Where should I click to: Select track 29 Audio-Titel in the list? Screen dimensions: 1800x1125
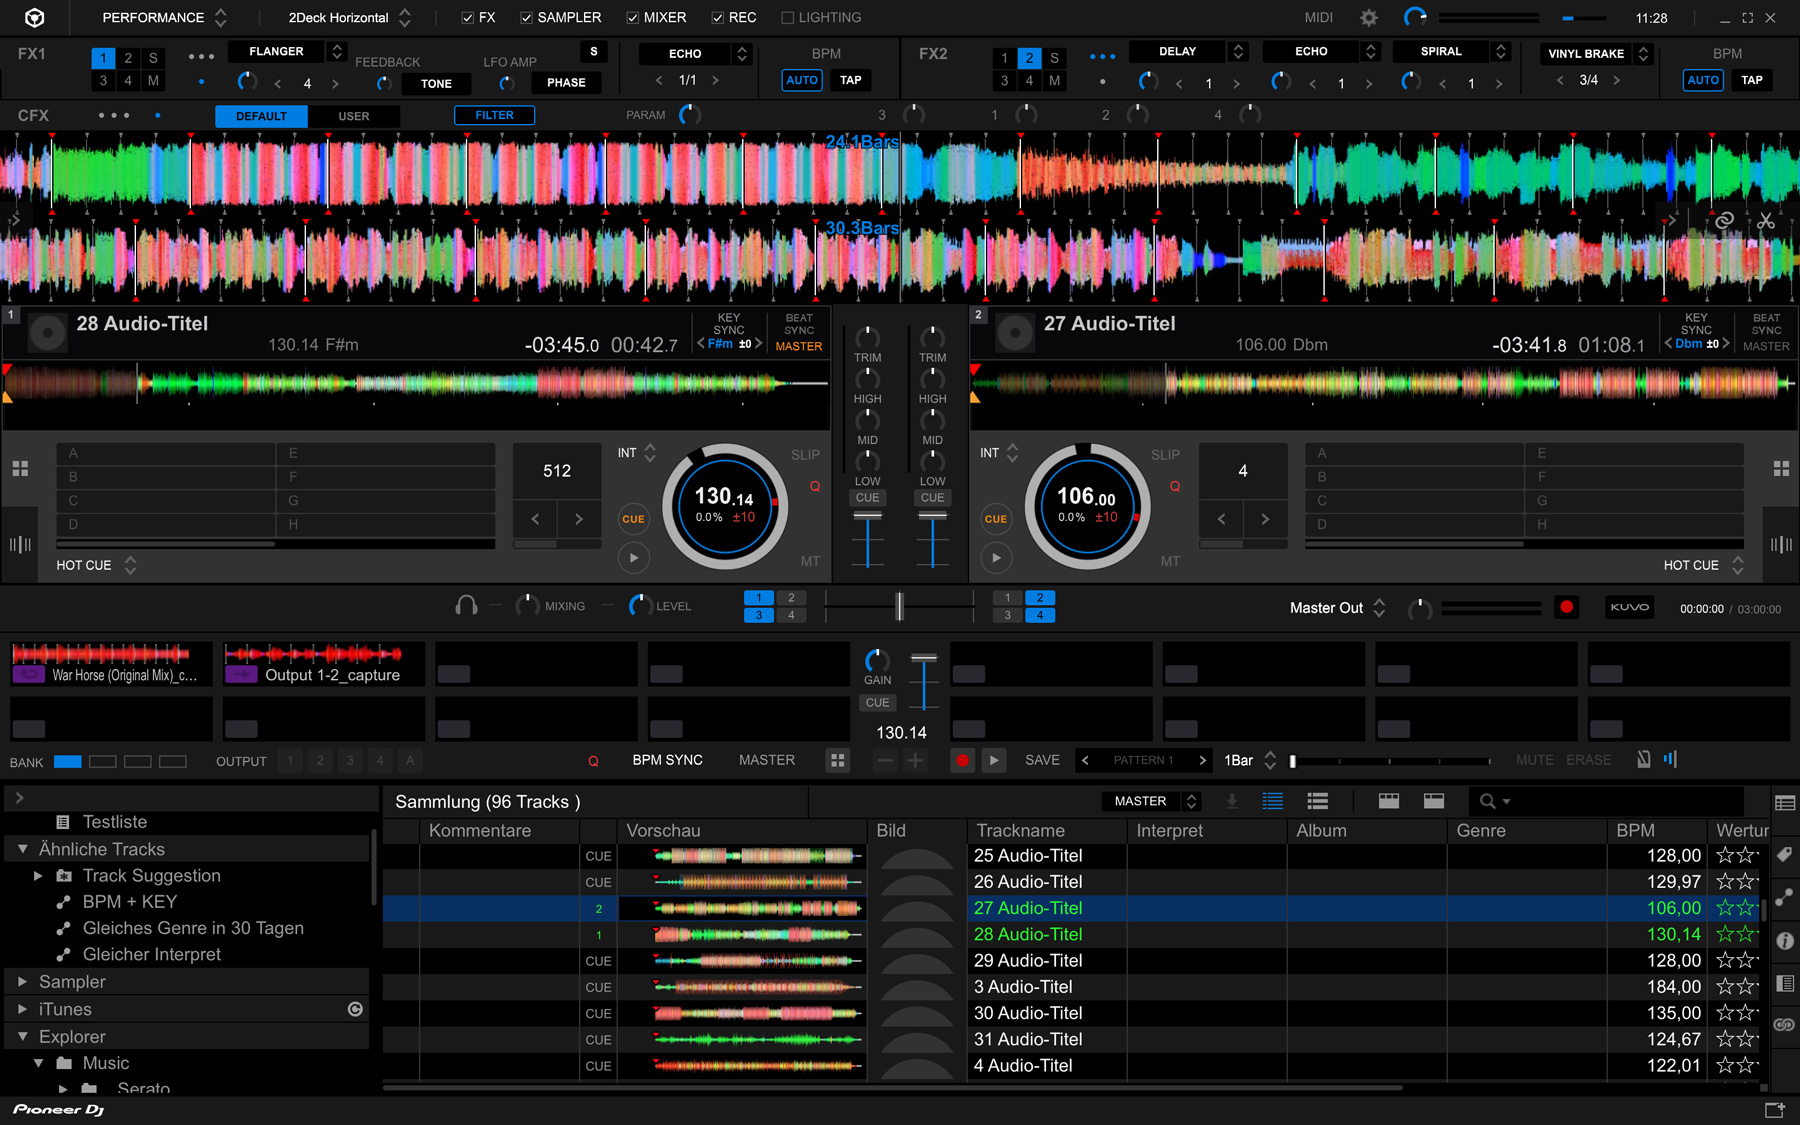pyautogui.click(x=1028, y=960)
